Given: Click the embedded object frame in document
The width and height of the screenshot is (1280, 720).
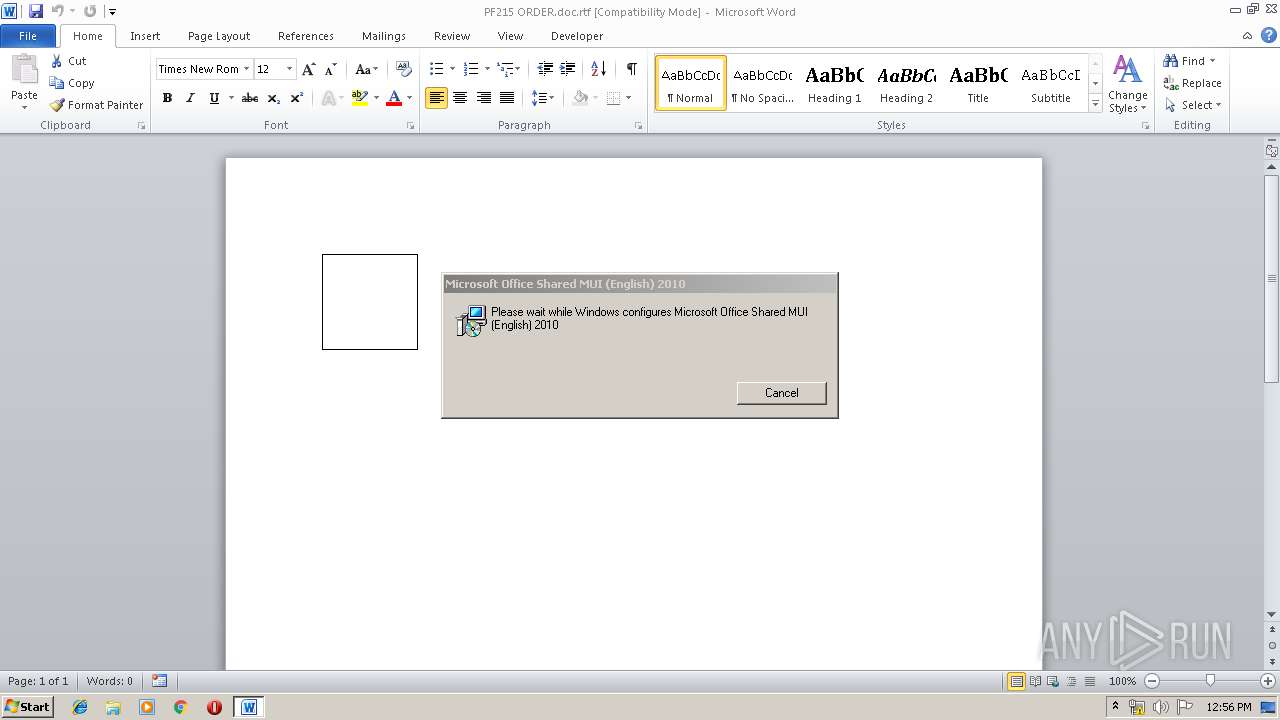Looking at the screenshot, I should (x=370, y=302).
